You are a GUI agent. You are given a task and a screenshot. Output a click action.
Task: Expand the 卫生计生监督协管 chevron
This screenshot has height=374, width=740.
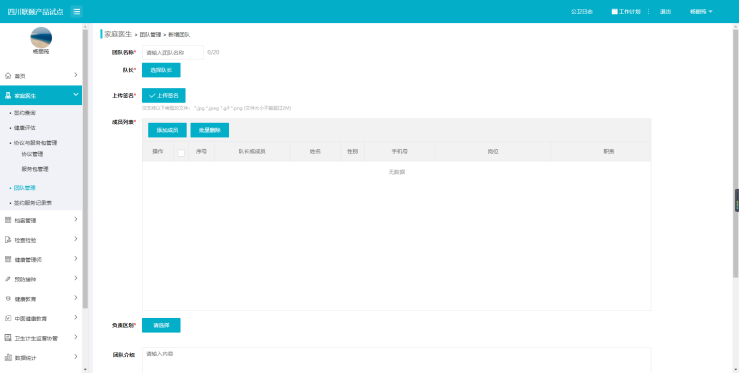(x=76, y=337)
